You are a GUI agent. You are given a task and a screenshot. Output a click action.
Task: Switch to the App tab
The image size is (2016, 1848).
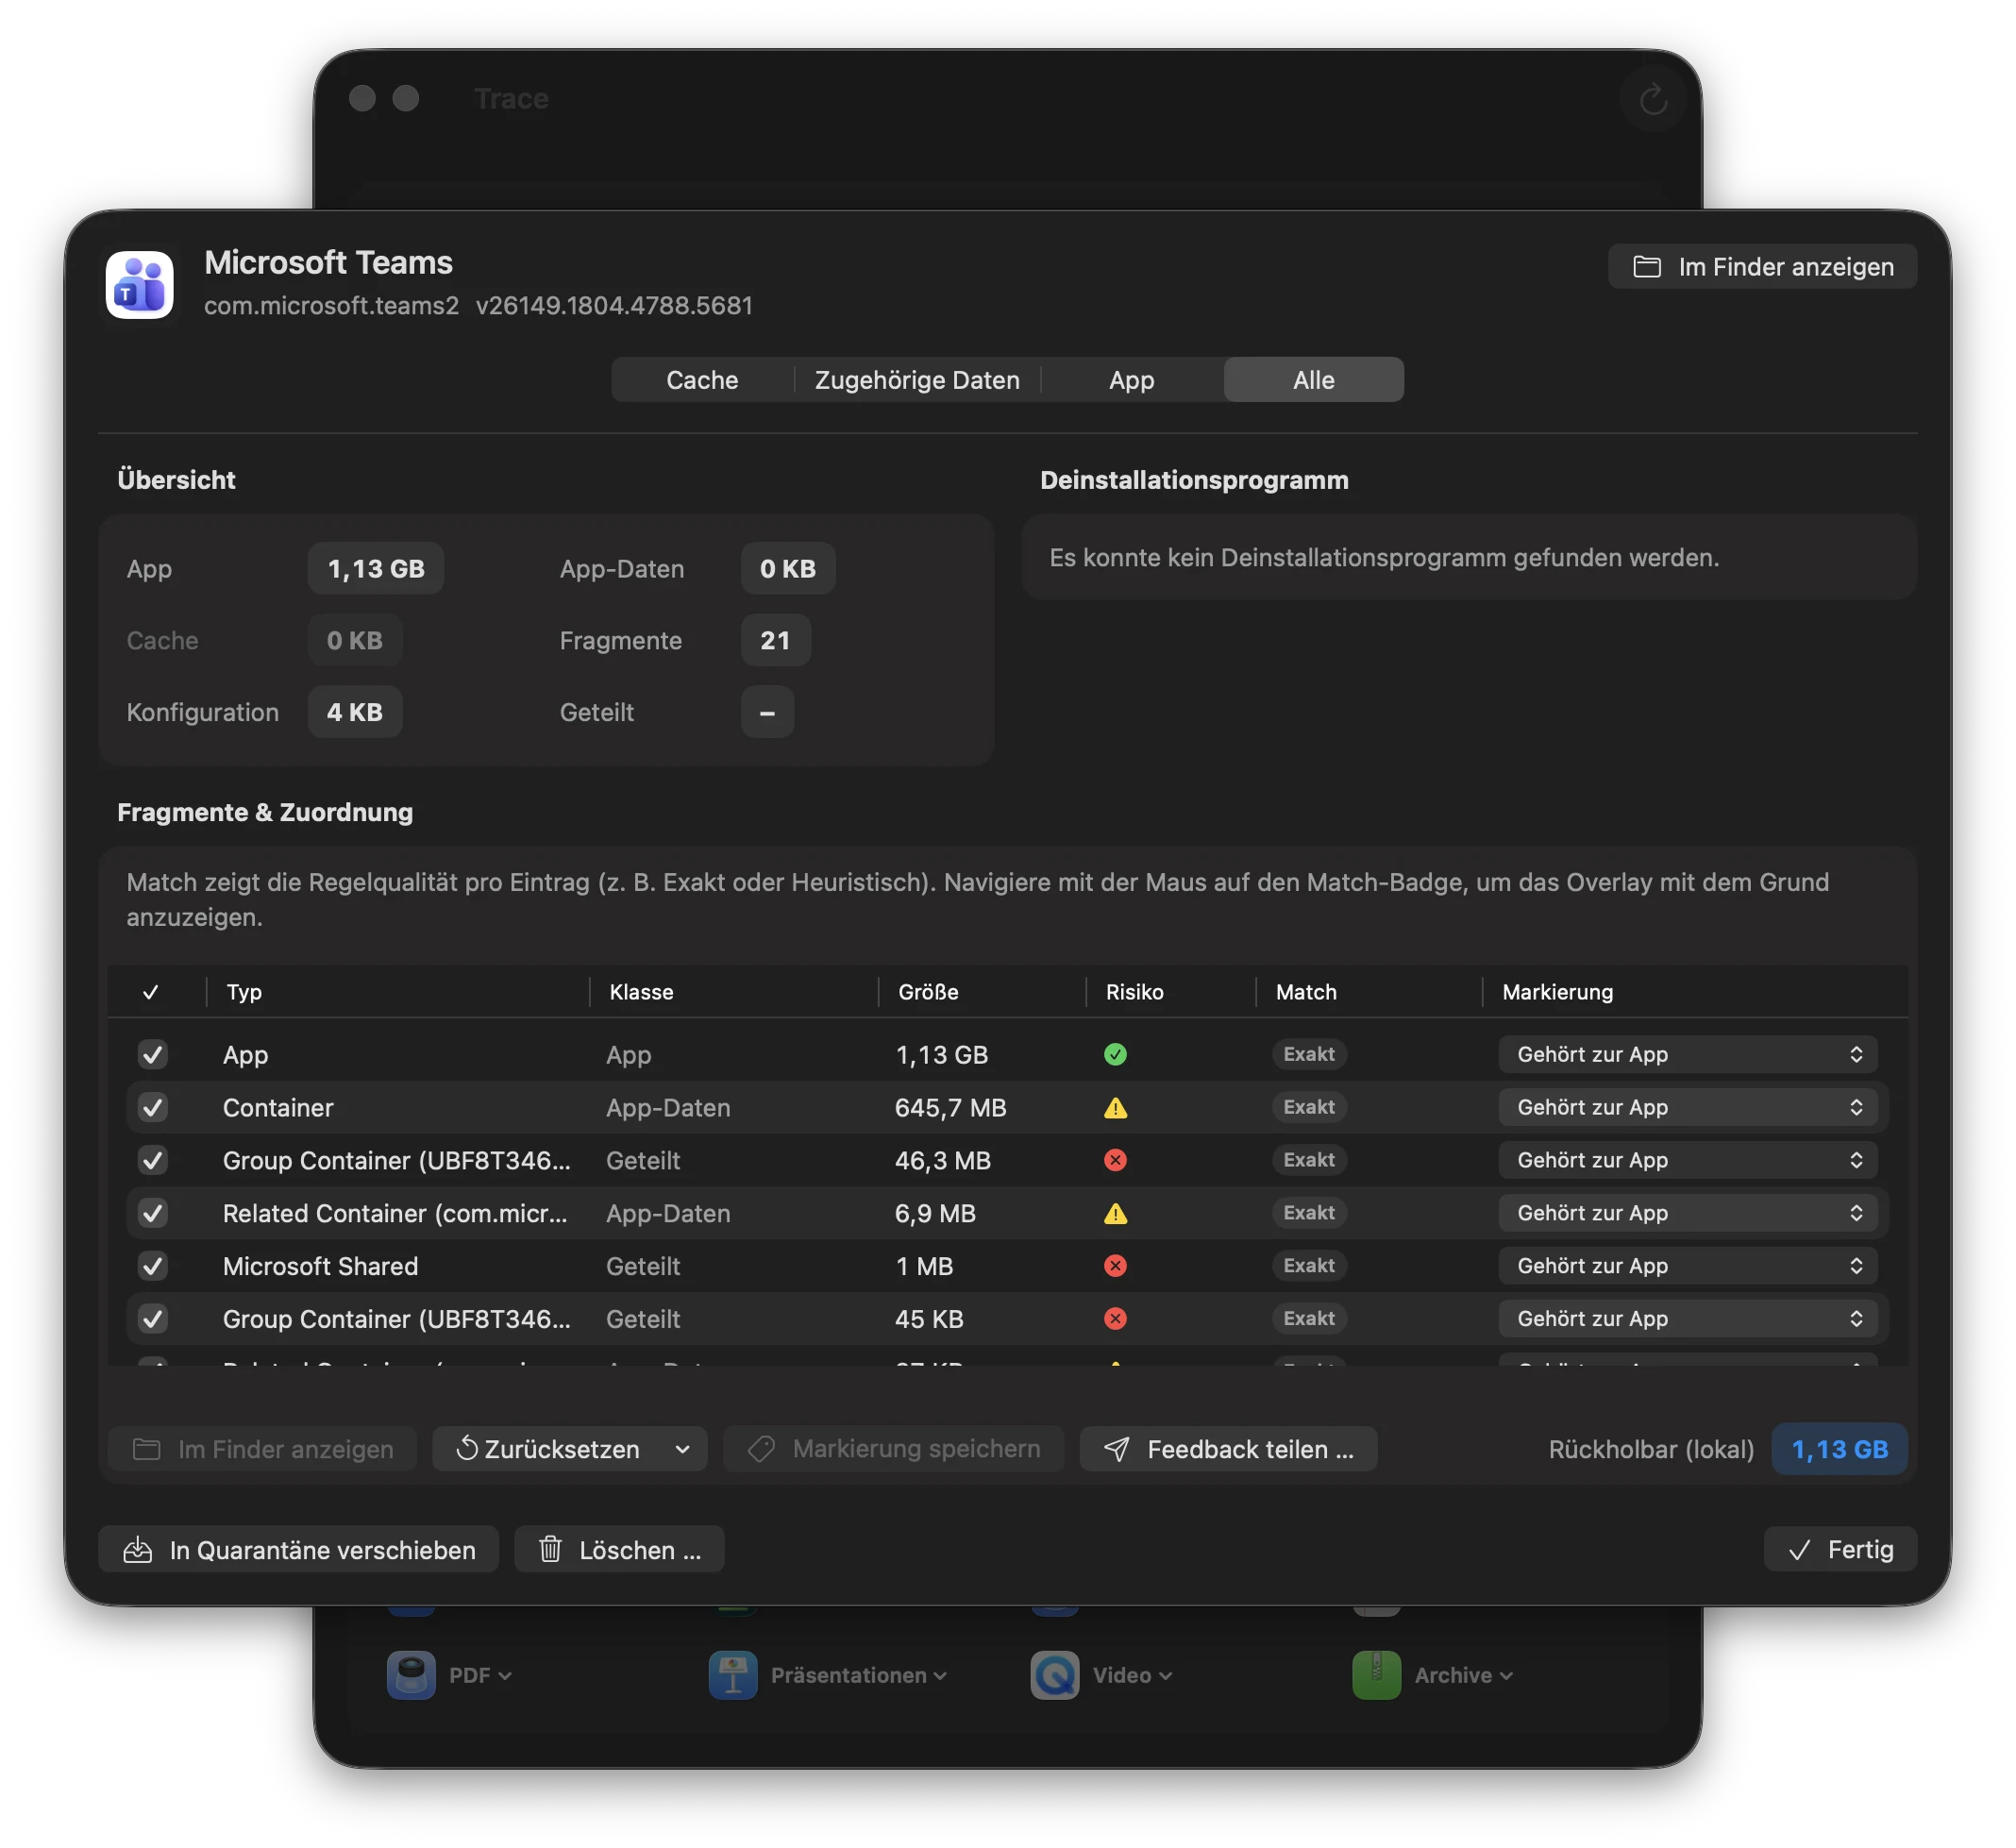tap(1131, 380)
